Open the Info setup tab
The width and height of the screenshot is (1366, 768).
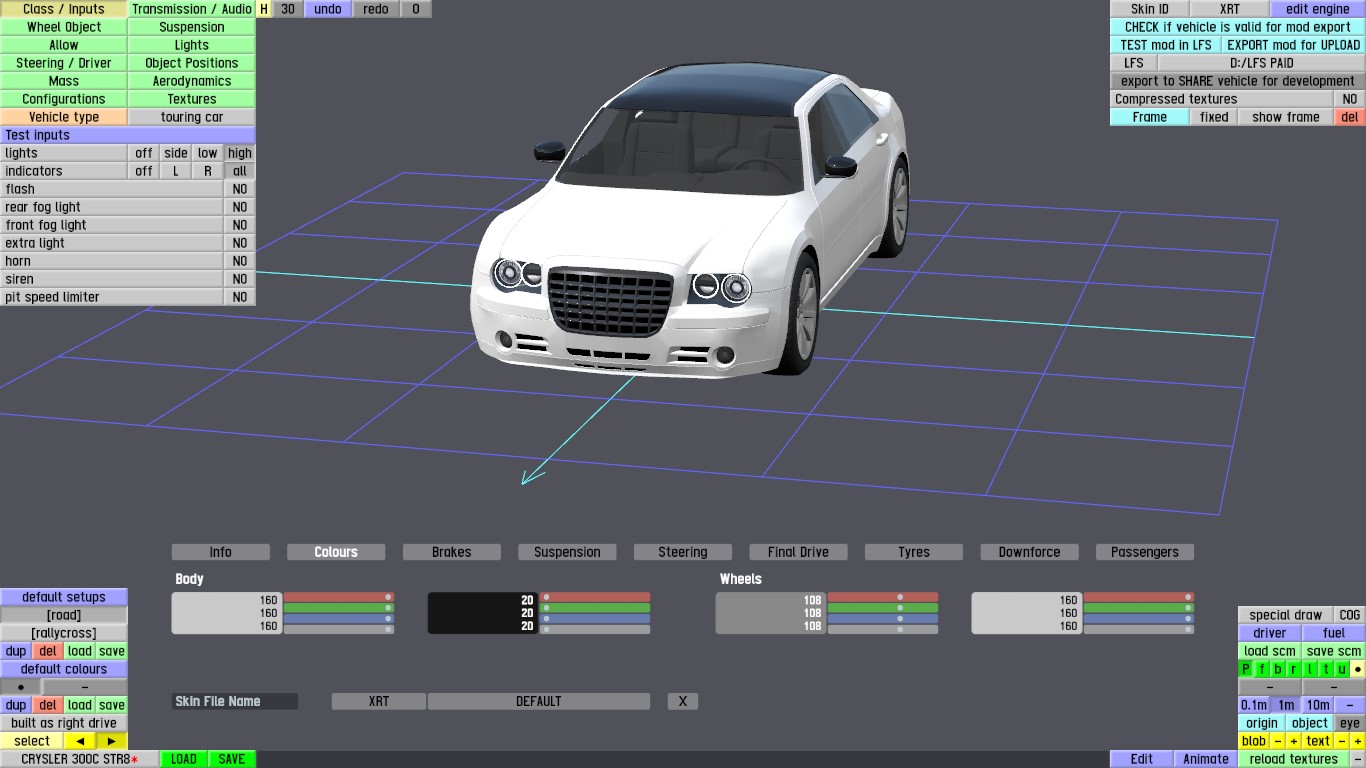point(221,552)
